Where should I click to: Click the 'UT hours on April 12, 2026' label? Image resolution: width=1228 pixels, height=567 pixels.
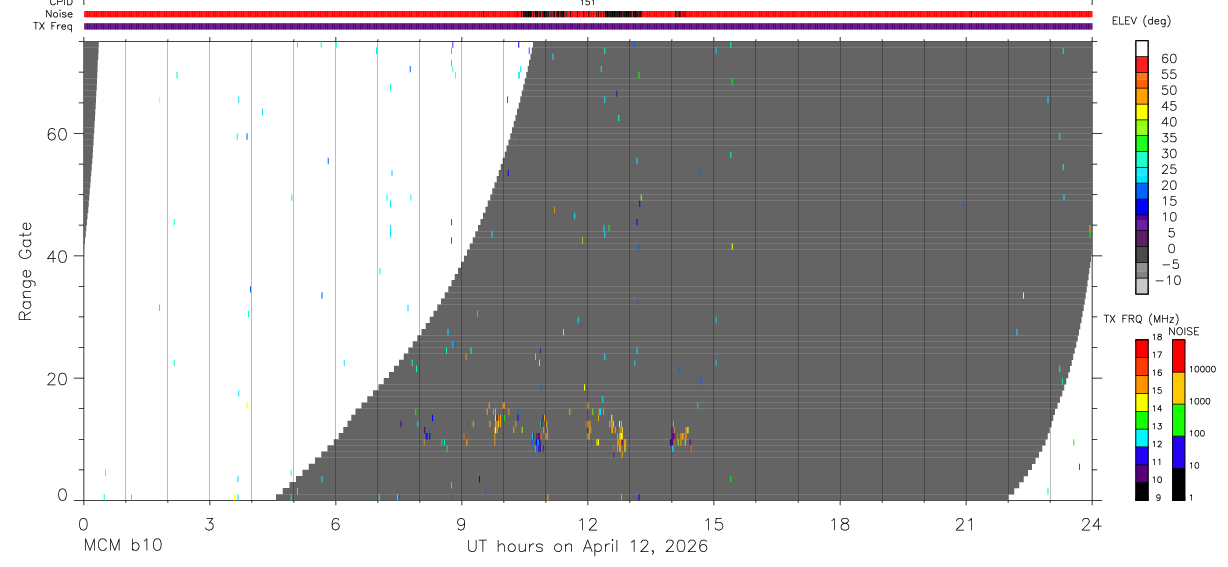587,546
